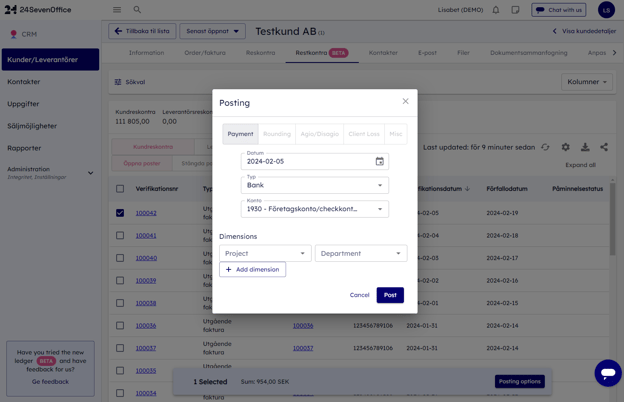Open the Department dimension dropdown

[x=360, y=253]
